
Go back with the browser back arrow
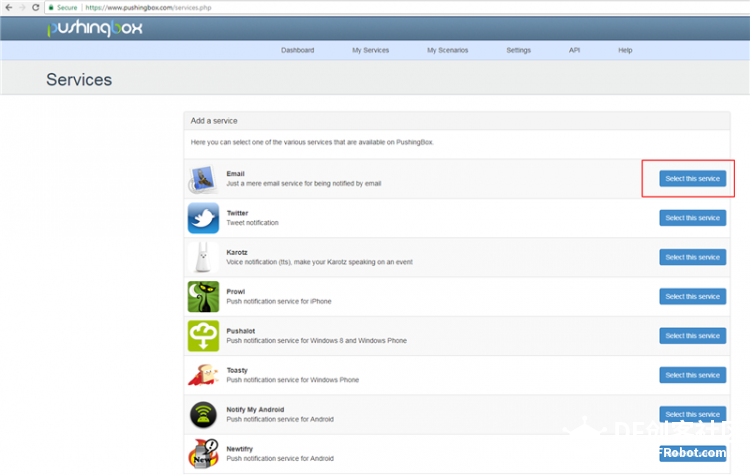pyautogui.click(x=9, y=7)
